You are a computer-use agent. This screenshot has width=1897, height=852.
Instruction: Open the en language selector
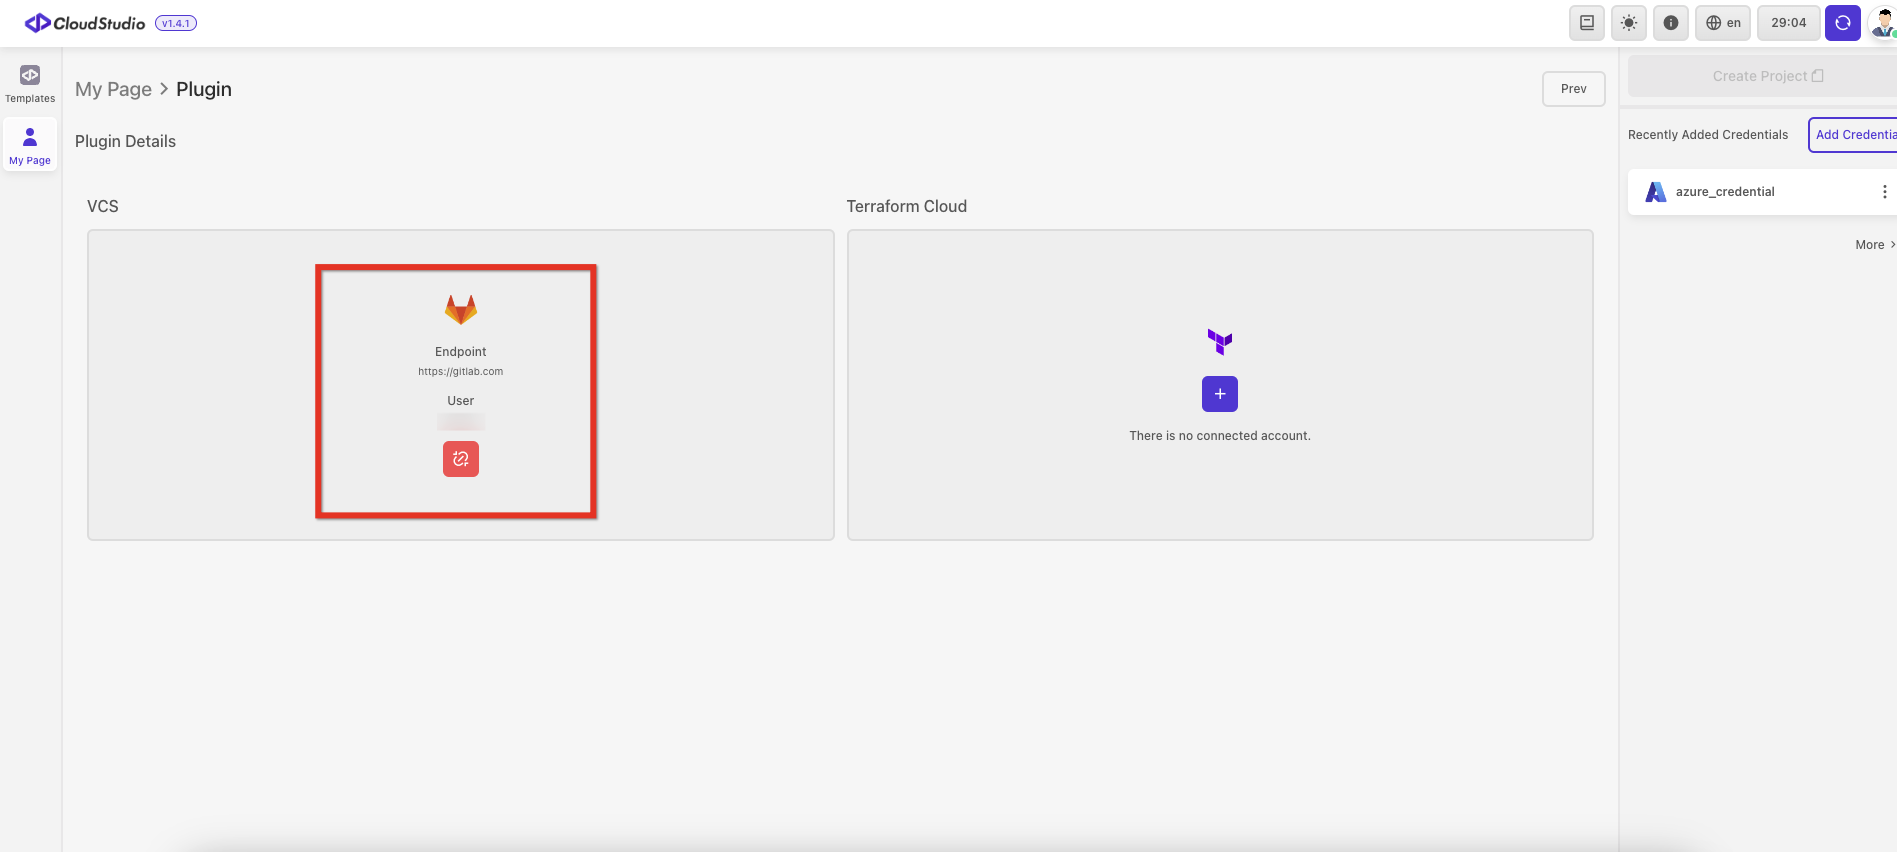tap(1722, 23)
